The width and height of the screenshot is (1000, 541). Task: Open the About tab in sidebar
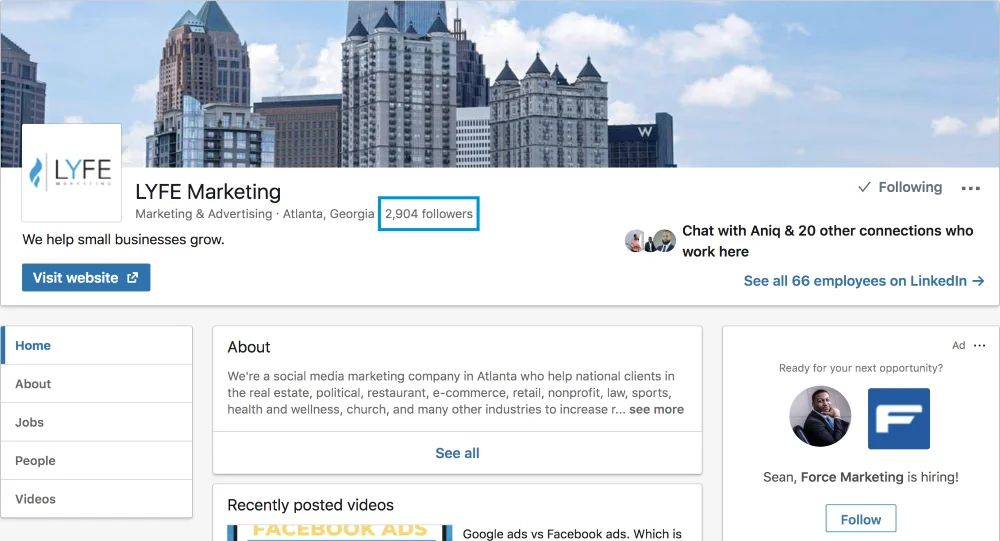97,383
